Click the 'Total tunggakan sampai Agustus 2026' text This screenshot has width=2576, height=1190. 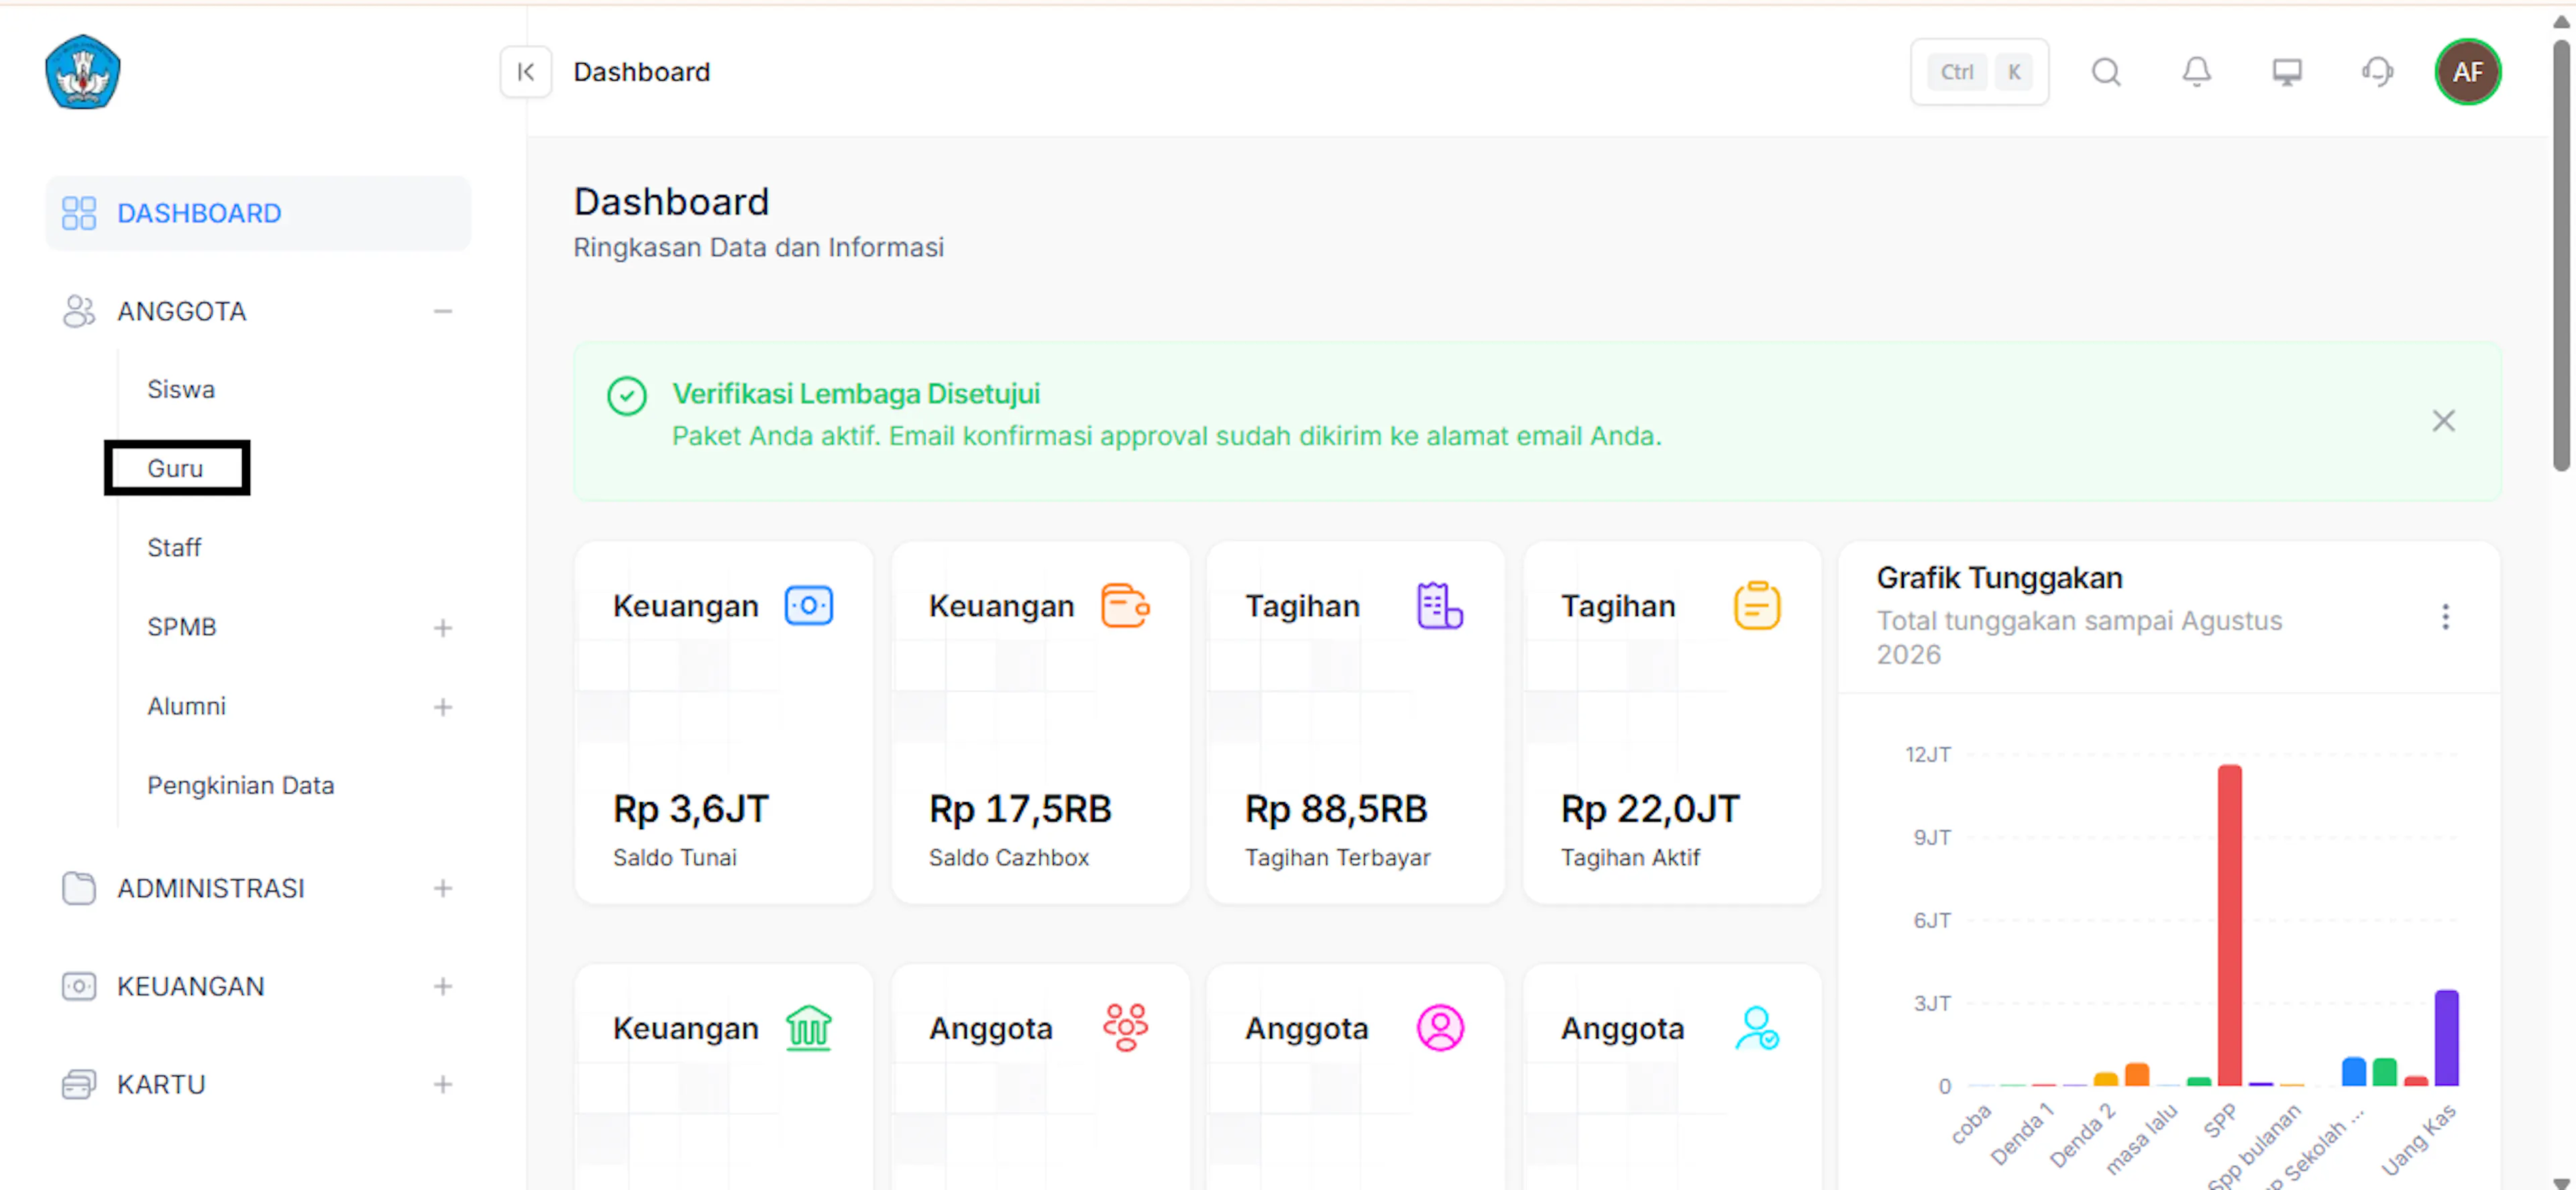click(x=2079, y=637)
